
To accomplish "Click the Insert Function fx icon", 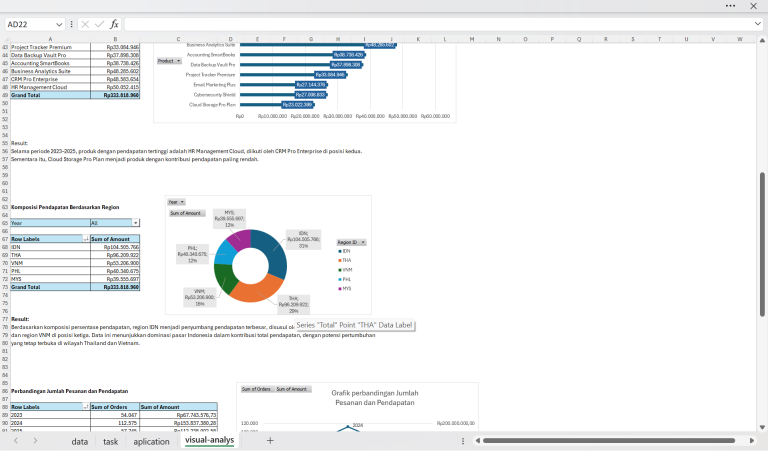I will point(114,23).
